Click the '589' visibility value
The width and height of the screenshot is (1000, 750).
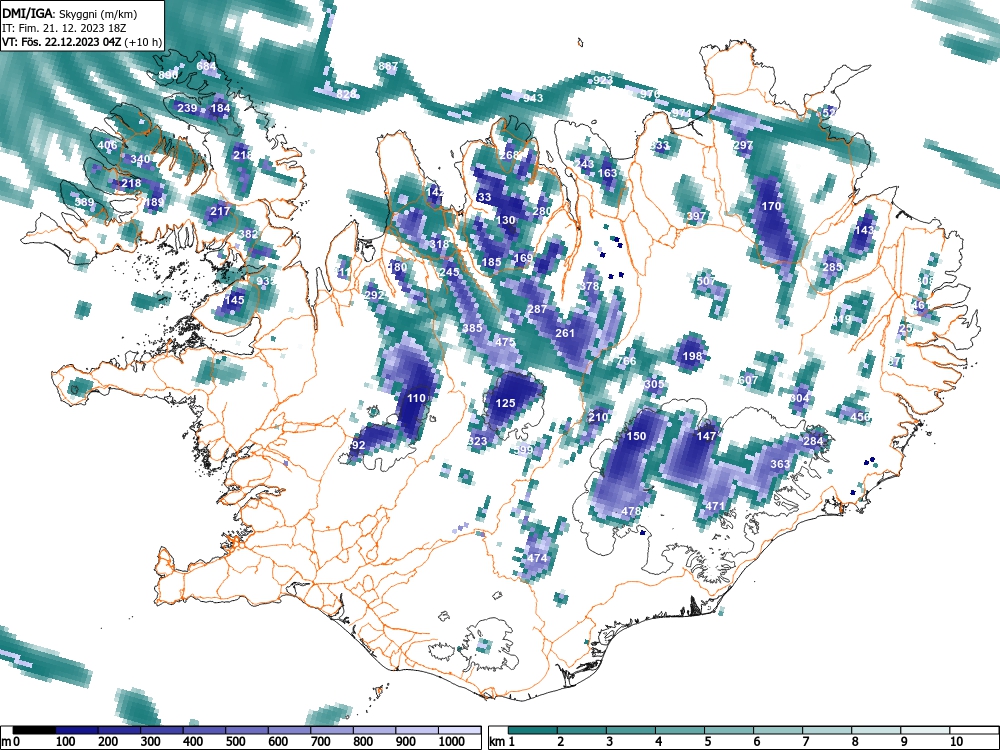(84, 202)
